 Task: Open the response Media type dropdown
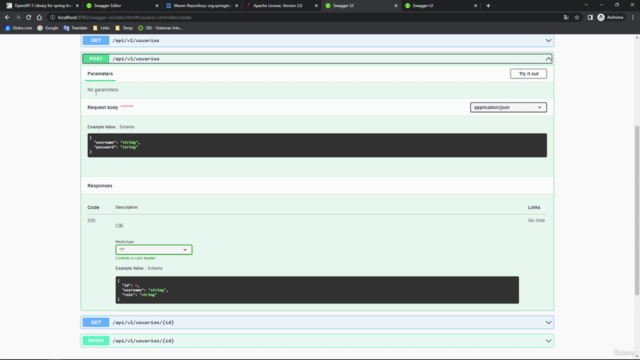pyautogui.click(x=153, y=250)
